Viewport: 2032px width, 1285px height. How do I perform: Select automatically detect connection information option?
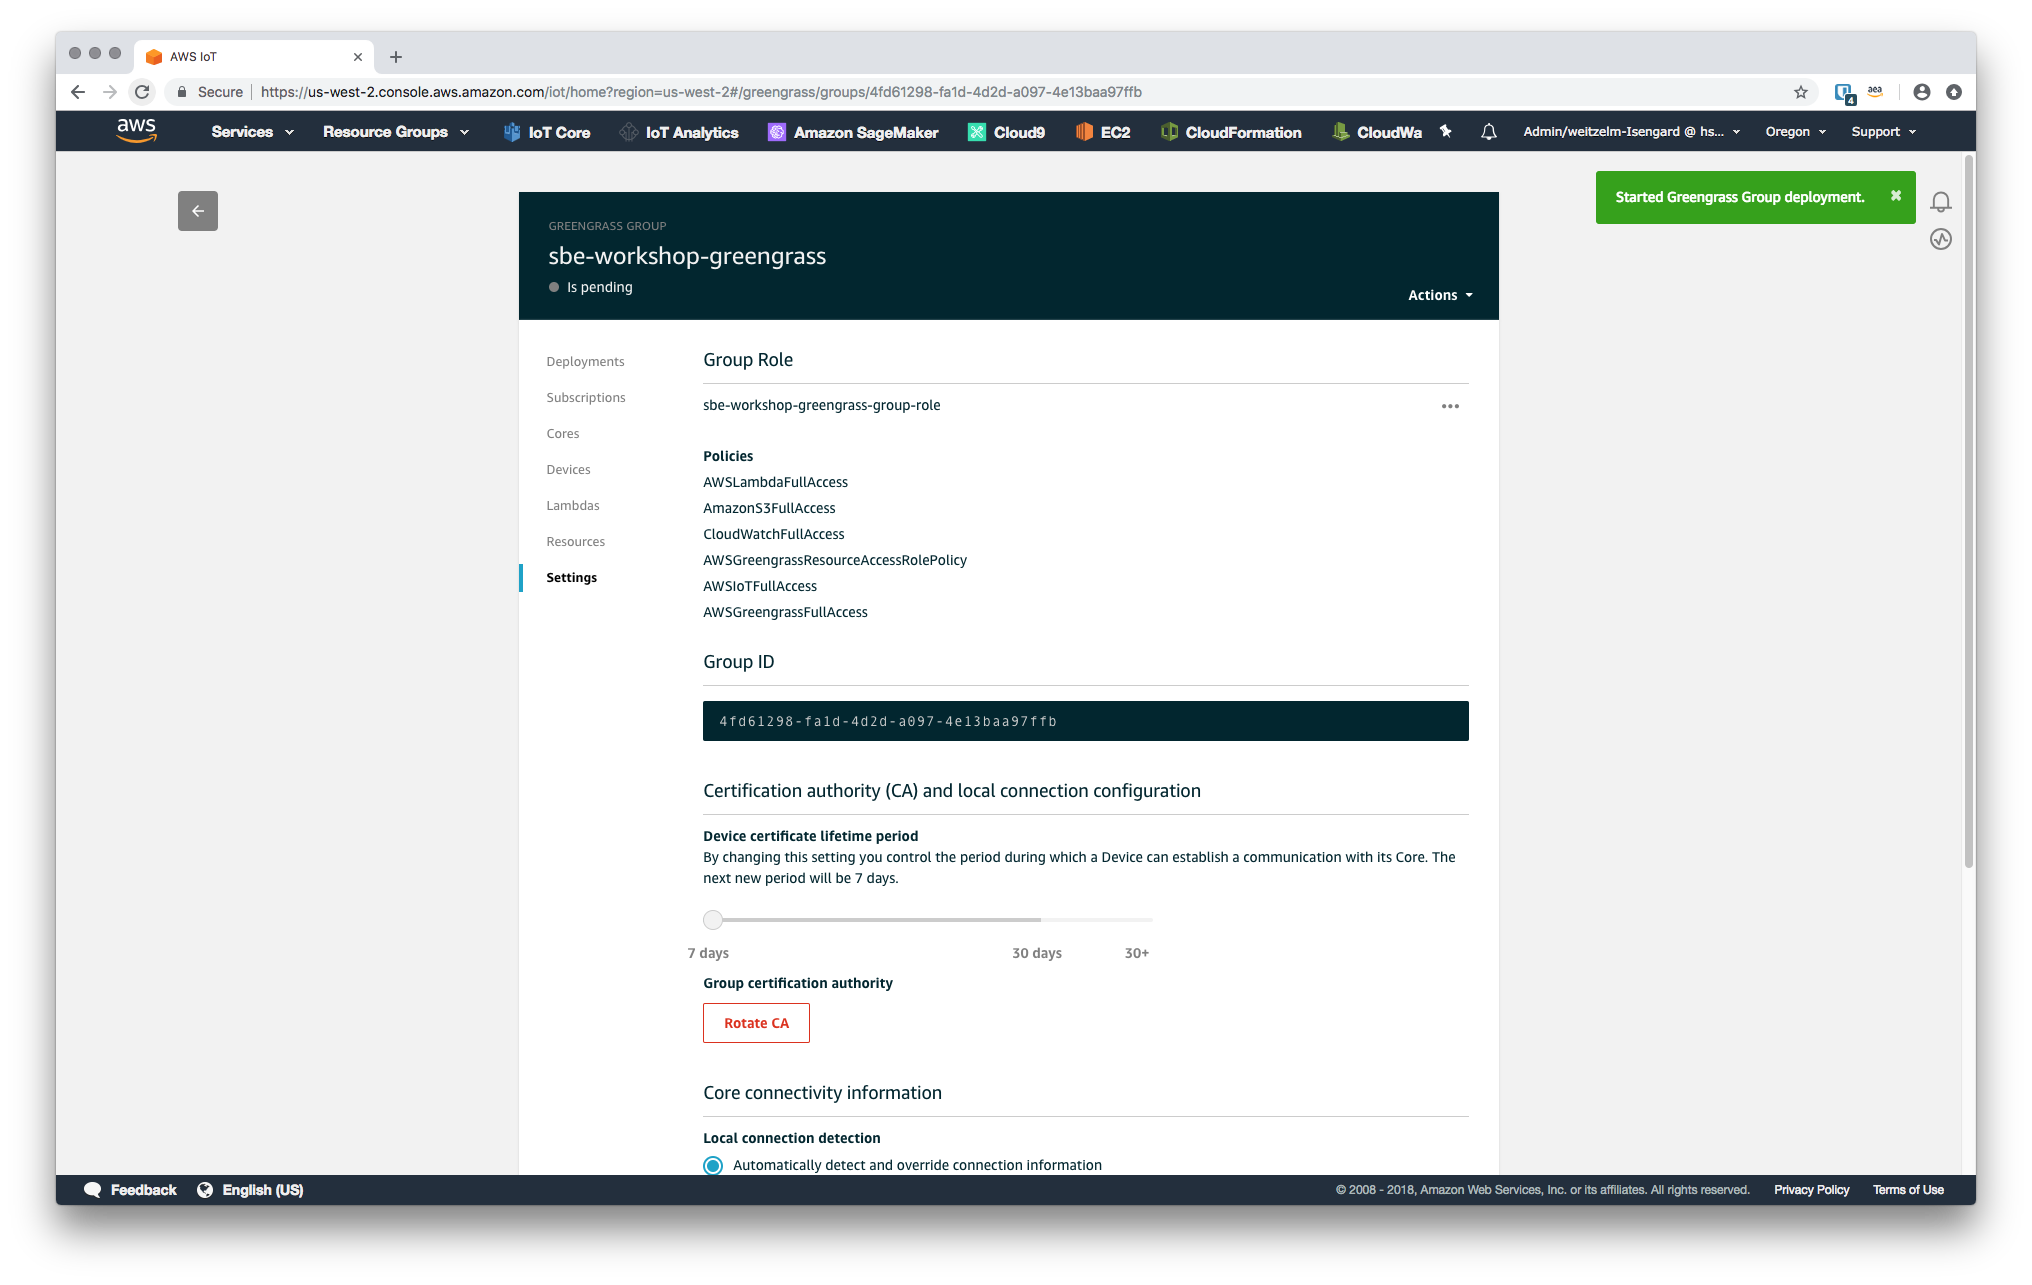[713, 1165]
